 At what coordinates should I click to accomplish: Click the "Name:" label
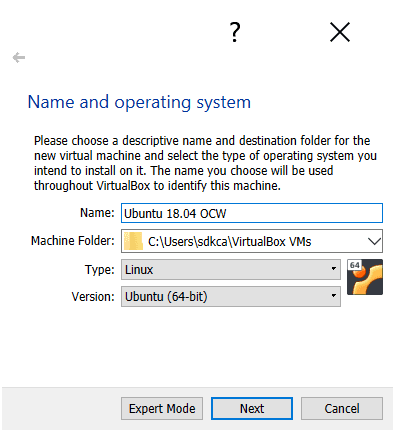(x=97, y=213)
